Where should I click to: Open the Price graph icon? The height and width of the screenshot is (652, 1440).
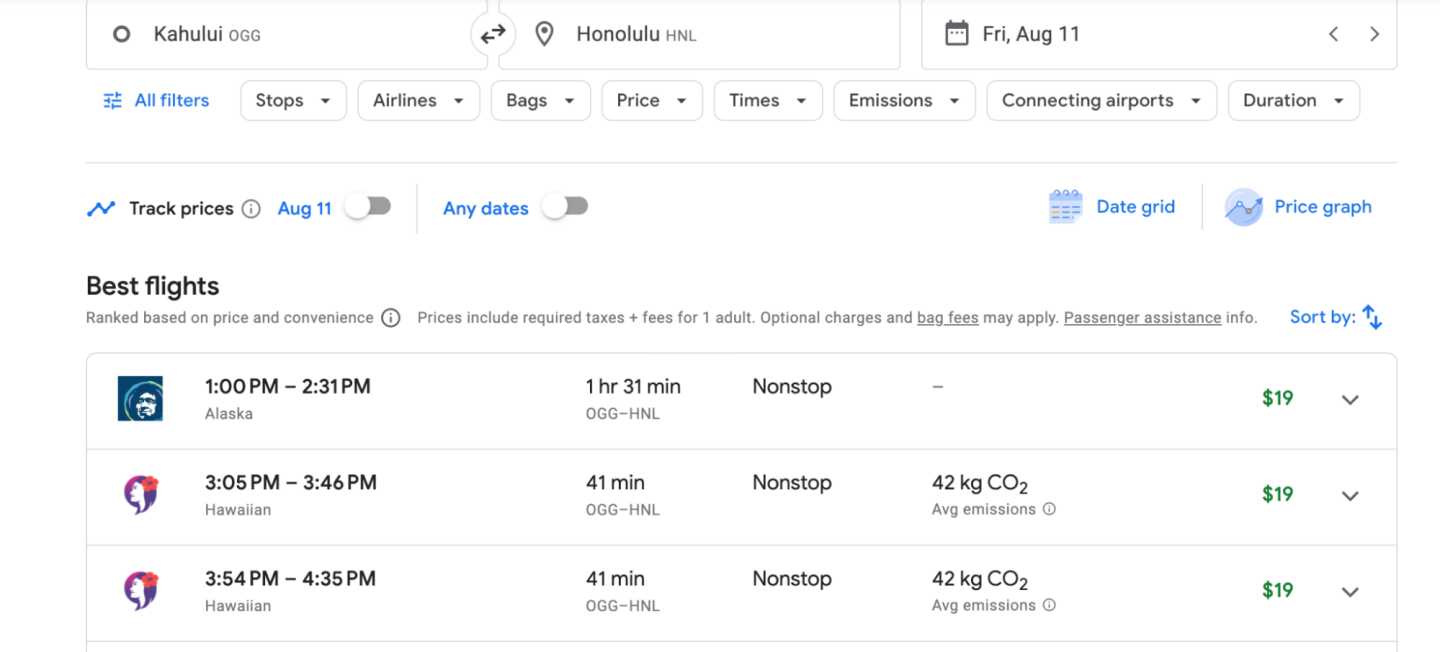(1243, 207)
